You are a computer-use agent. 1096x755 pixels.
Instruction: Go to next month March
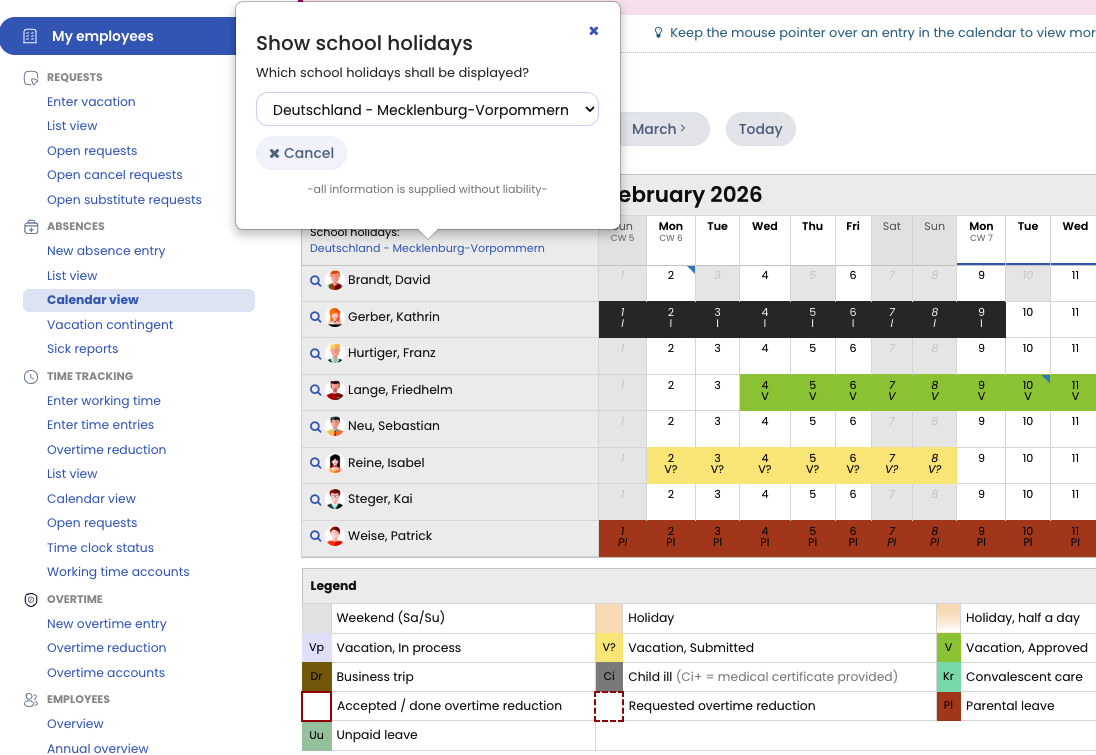(x=659, y=129)
